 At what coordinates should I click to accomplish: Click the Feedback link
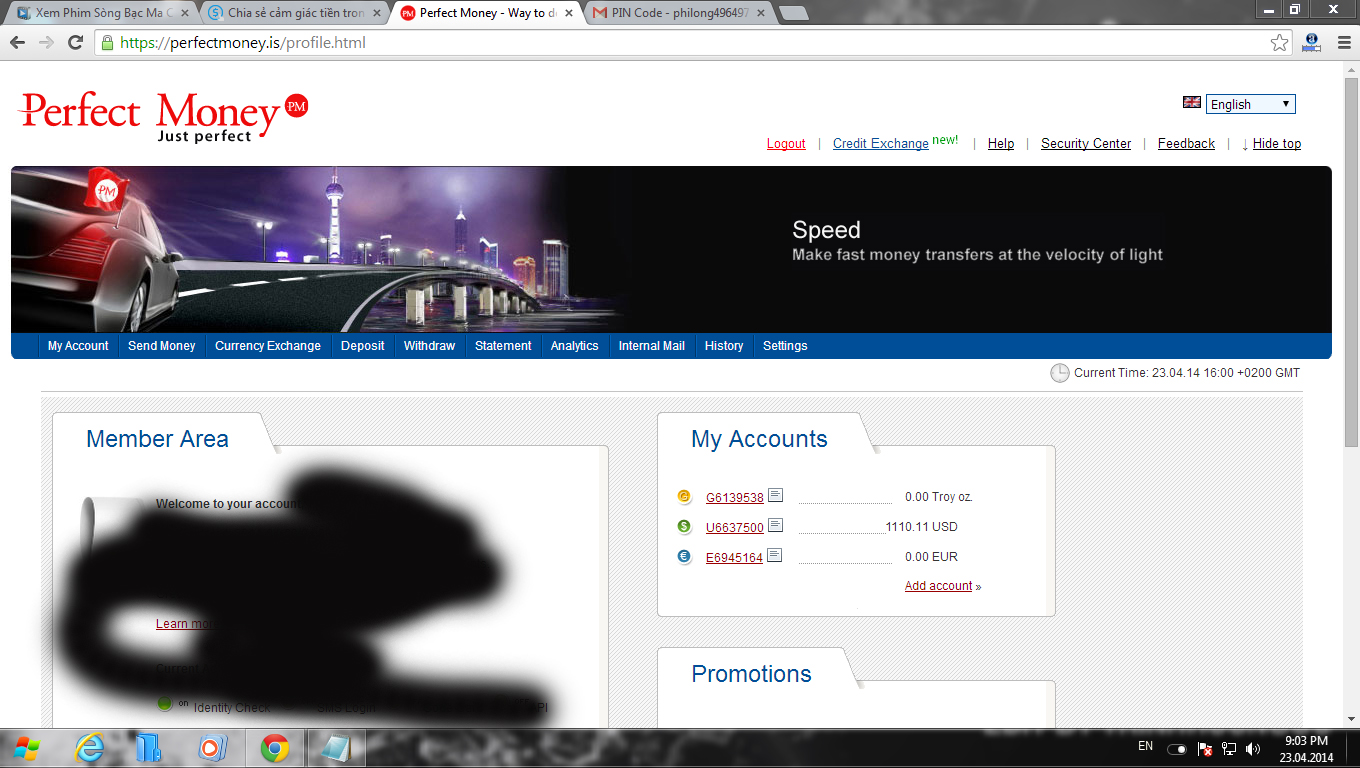click(1186, 144)
